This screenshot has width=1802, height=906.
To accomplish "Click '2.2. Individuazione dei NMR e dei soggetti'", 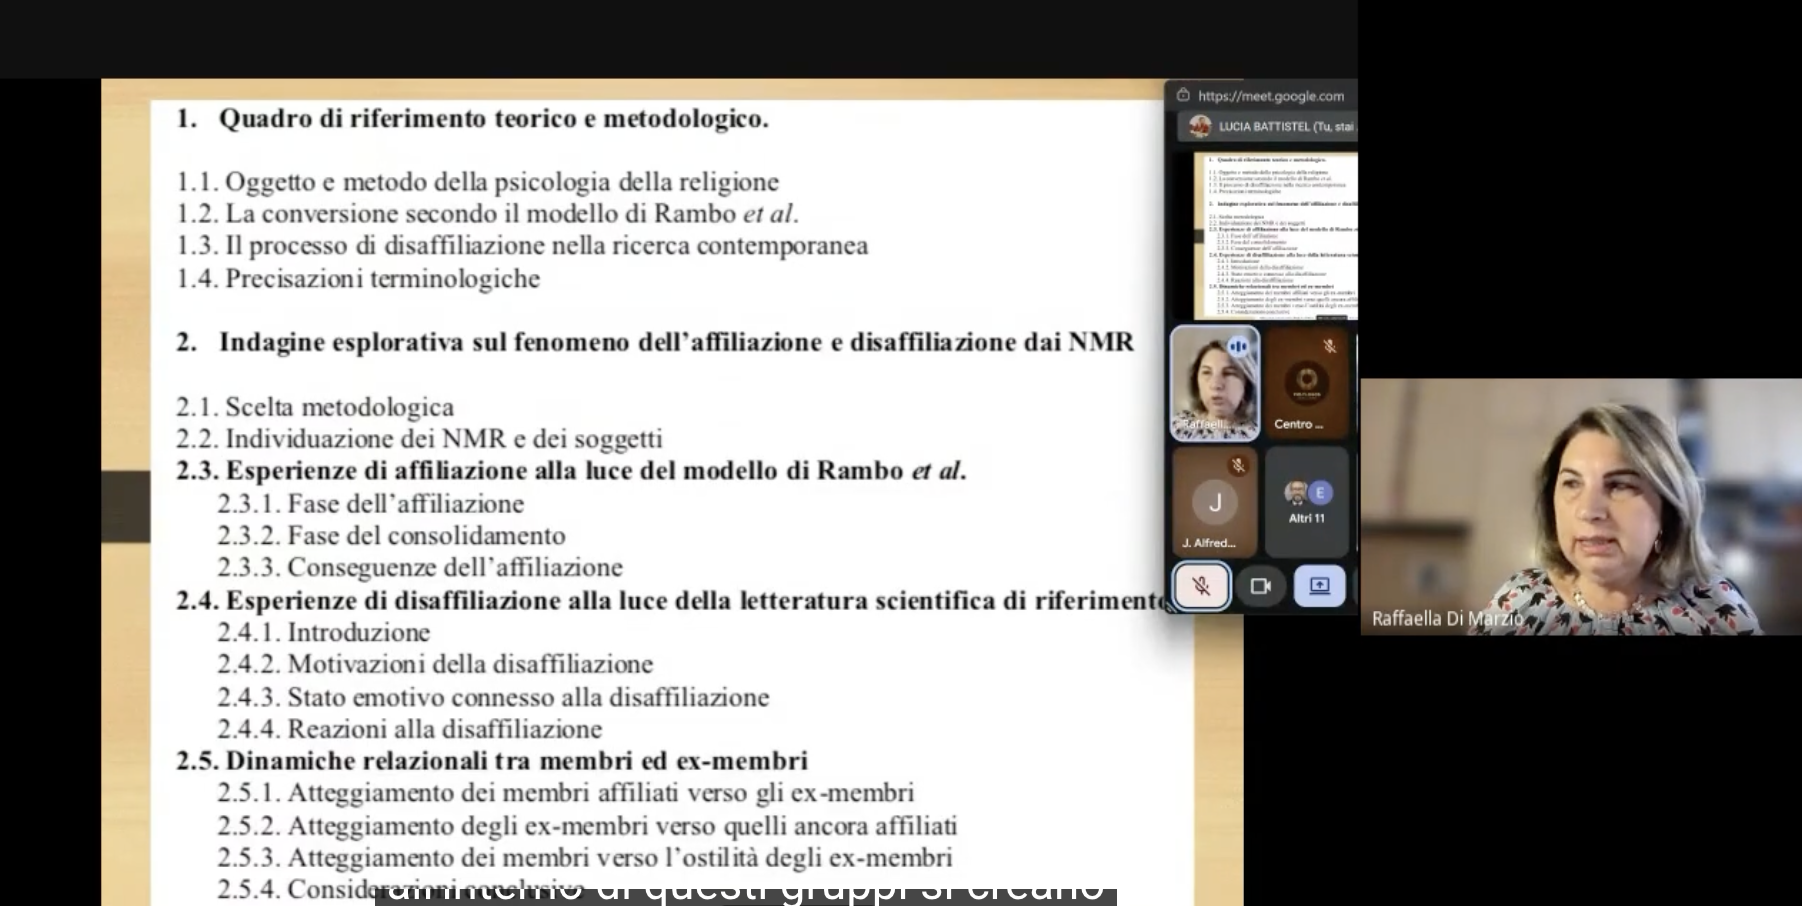I will tap(419, 439).
